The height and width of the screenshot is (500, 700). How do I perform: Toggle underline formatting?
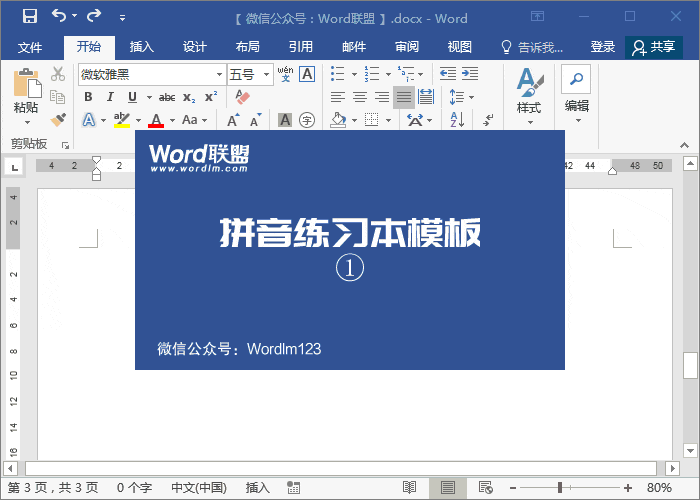tap(132, 97)
